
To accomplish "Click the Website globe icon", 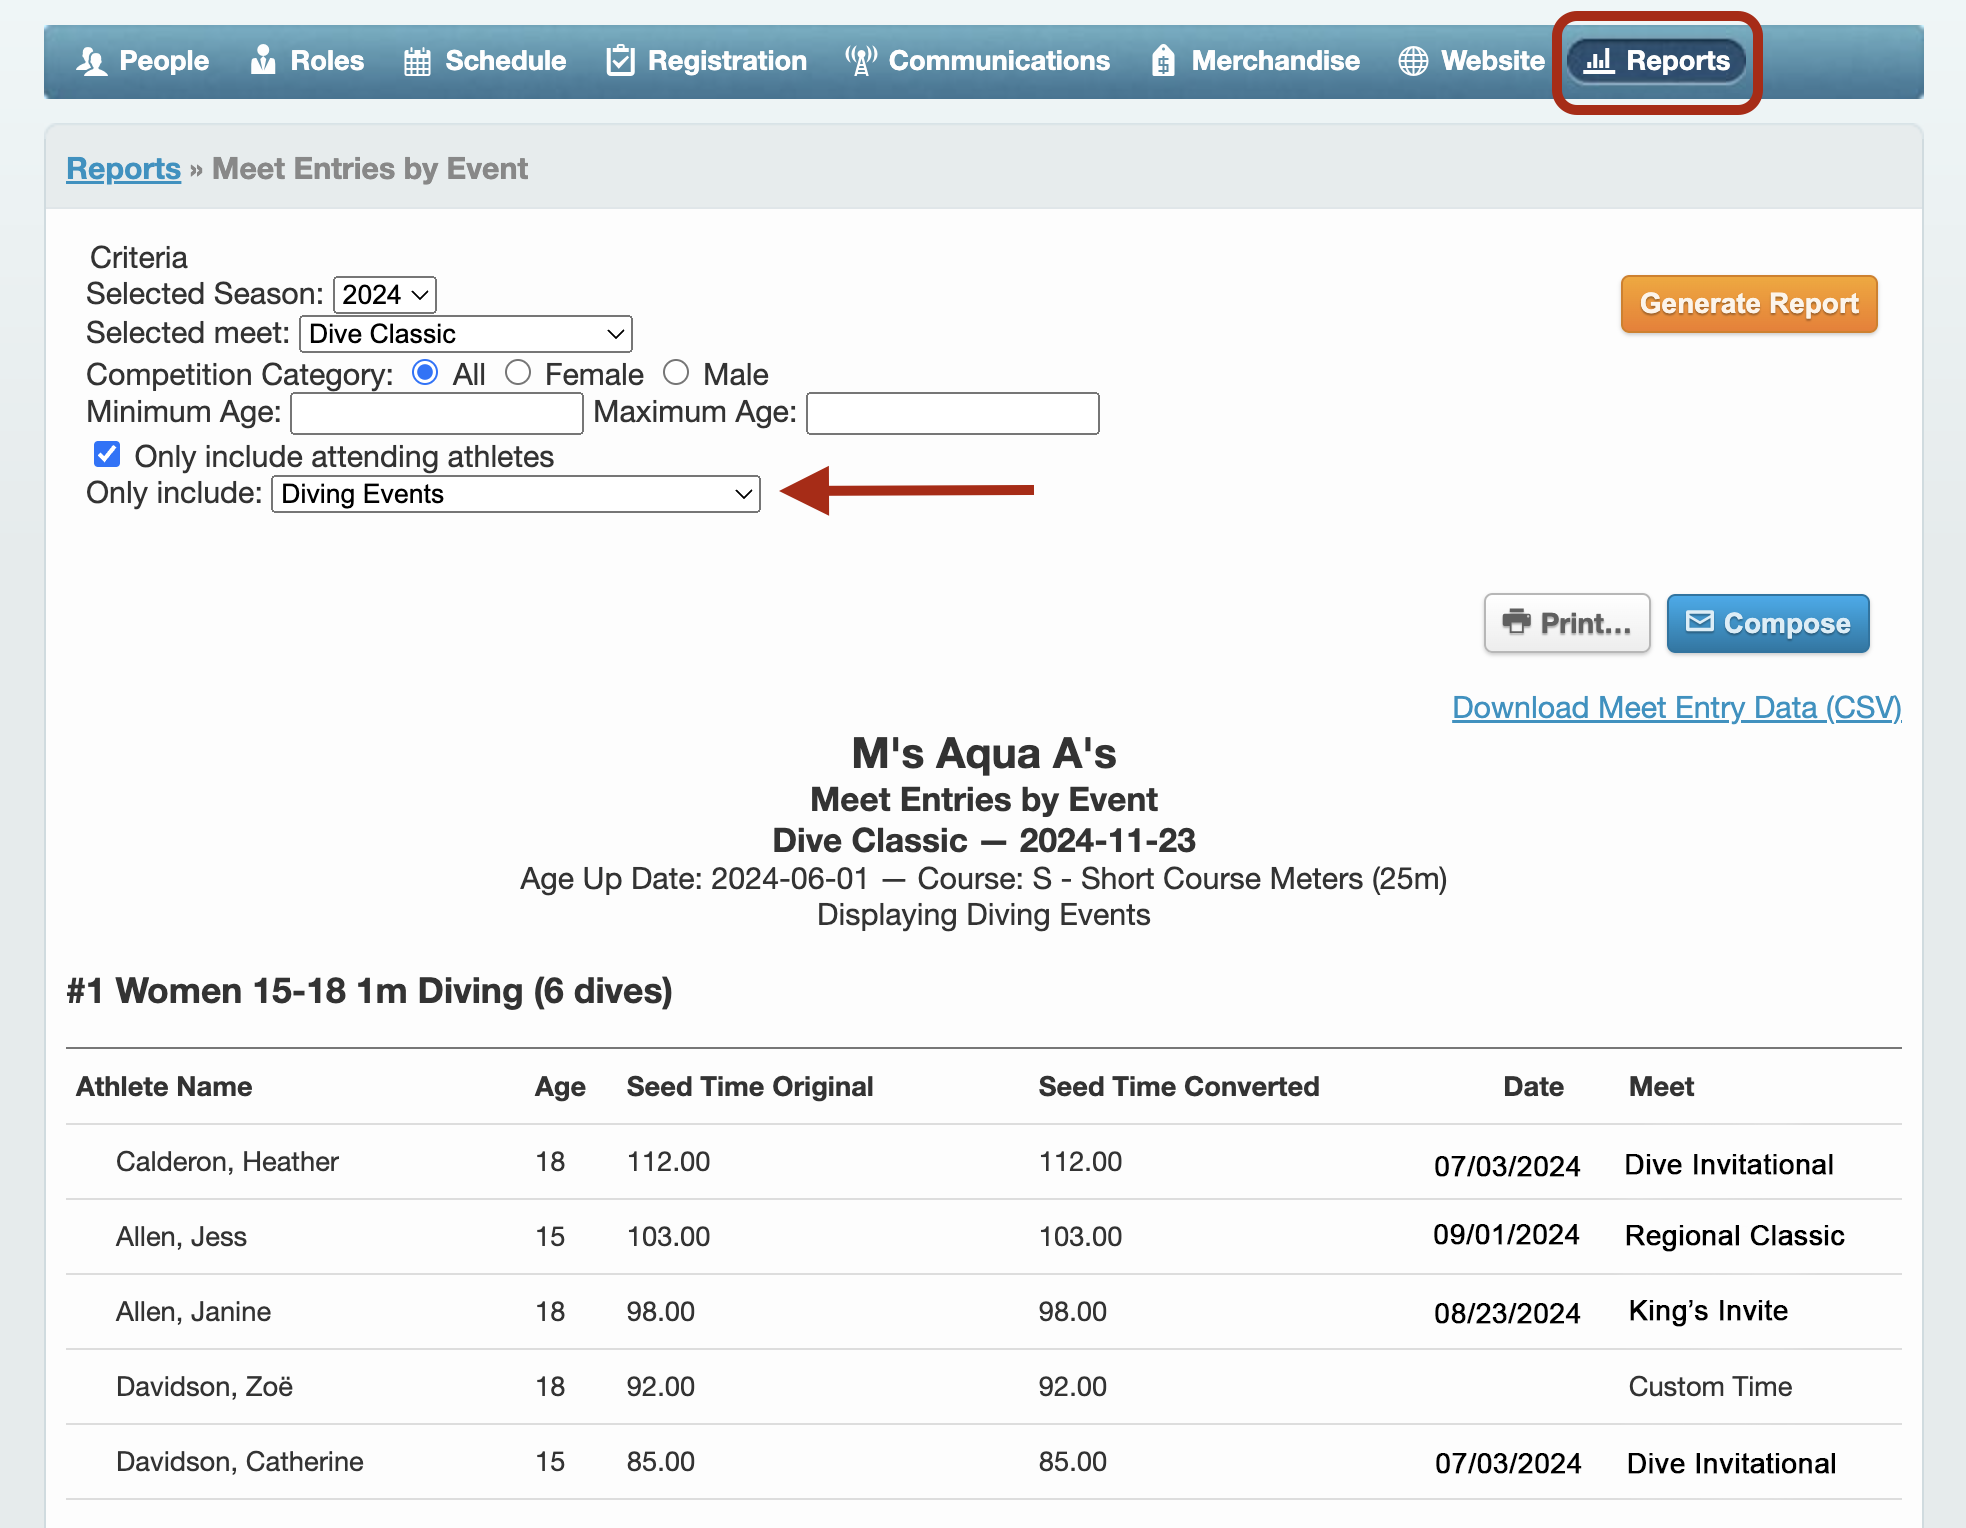I will tap(1413, 61).
